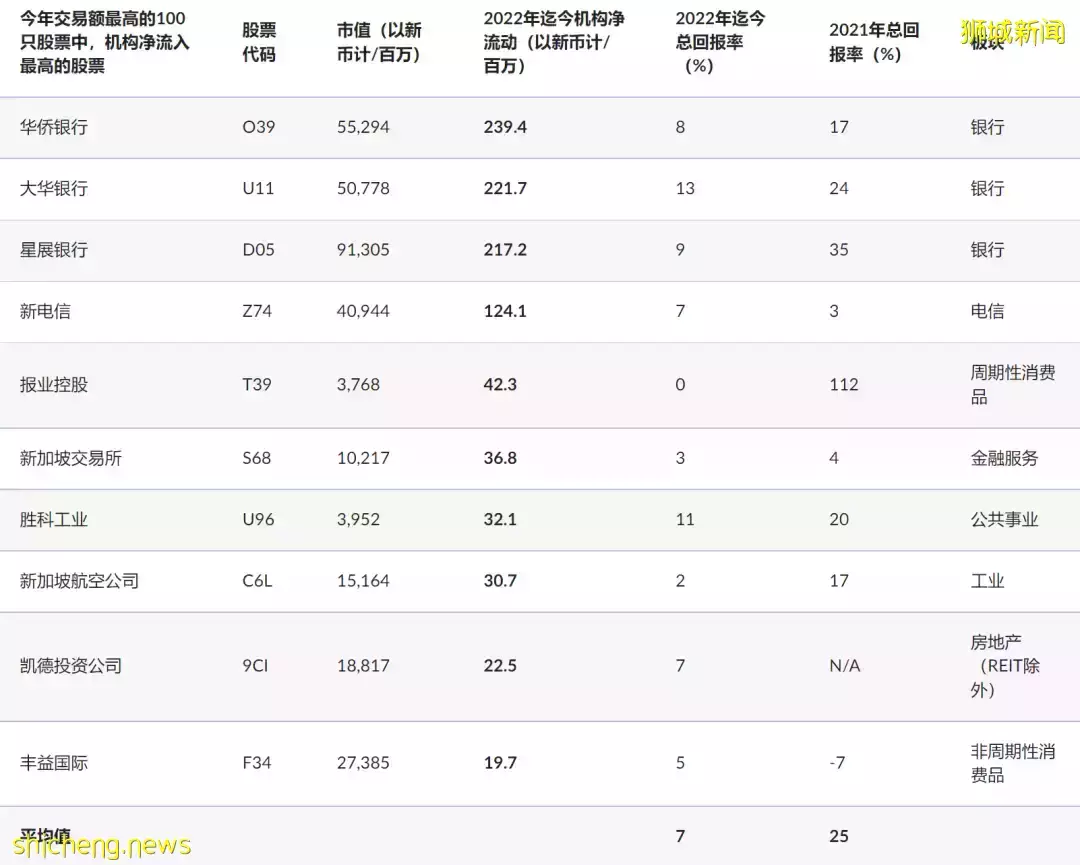This screenshot has width=1080, height=865.
Task: Select stock code F34
Action: [257, 764]
